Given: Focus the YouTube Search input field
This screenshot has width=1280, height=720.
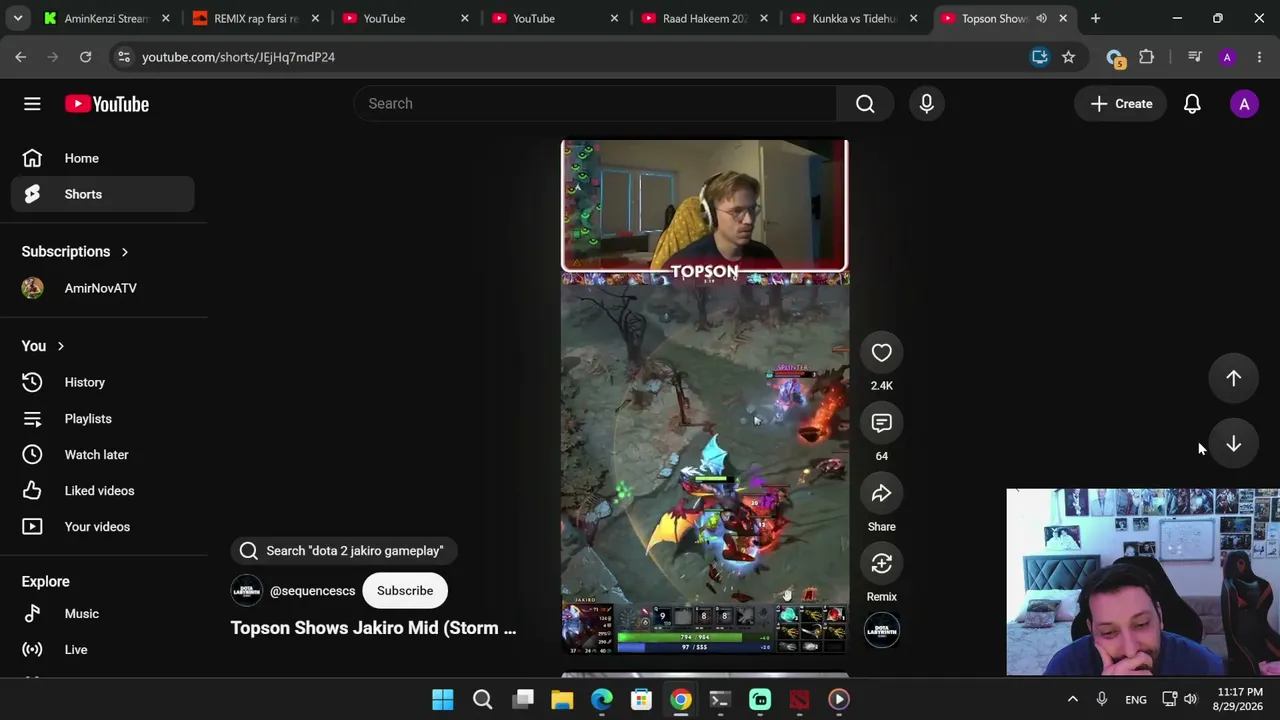Looking at the screenshot, I should tap(595, 104).
